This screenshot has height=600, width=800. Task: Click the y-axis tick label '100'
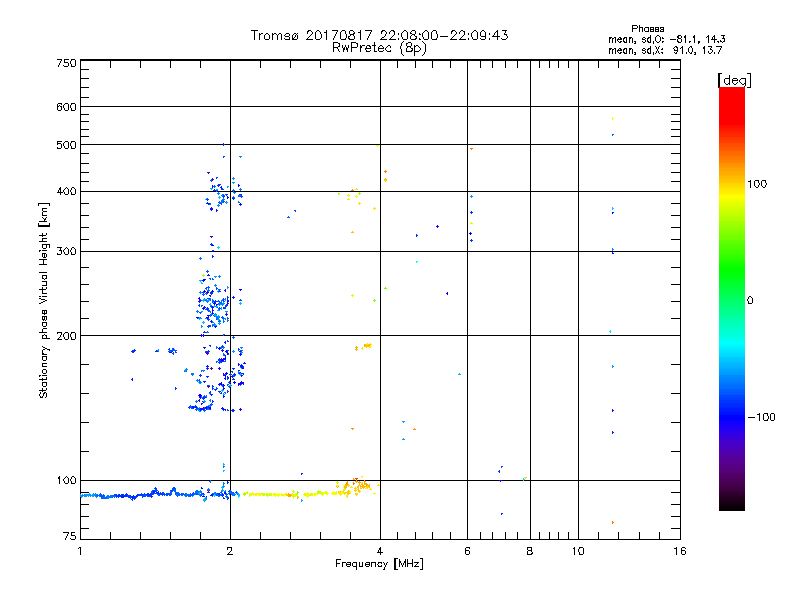(x=66, y=480)
